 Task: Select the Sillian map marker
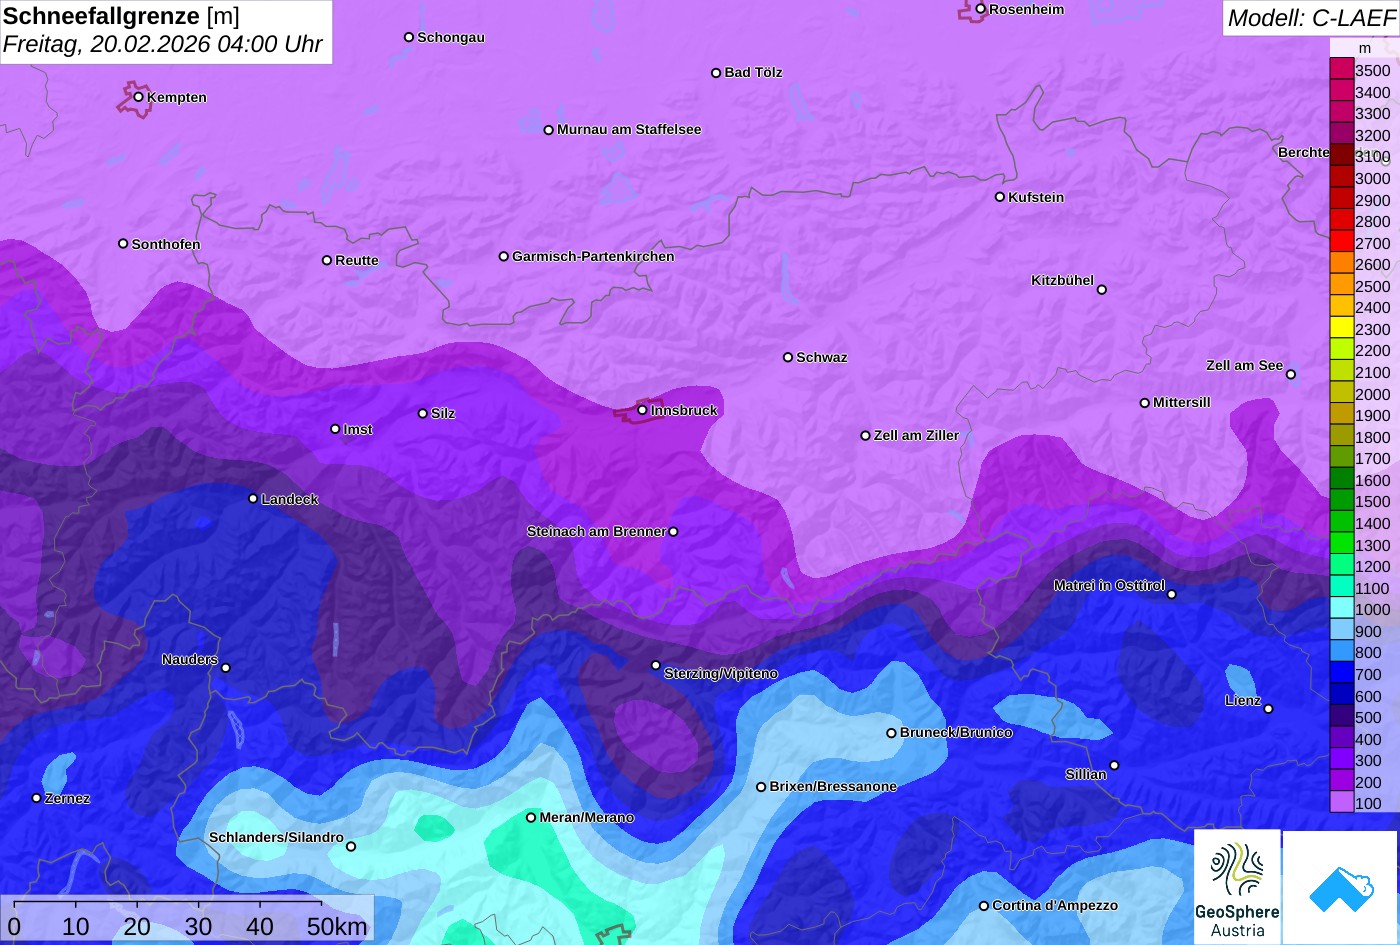(1114, 766)
